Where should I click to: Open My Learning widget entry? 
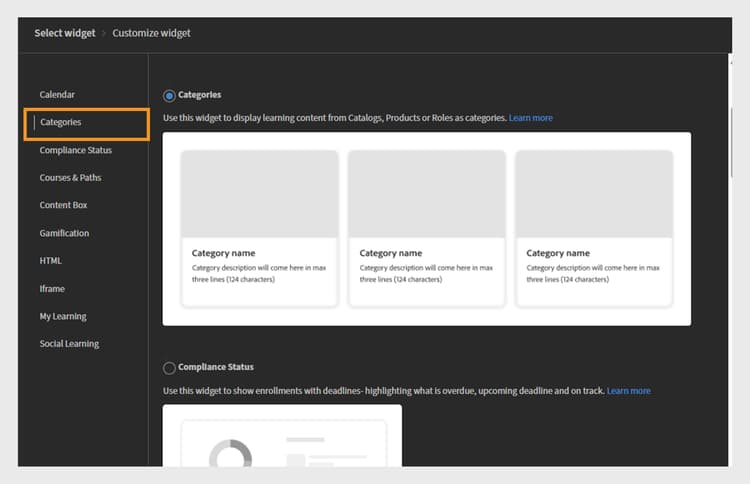point(63,316)
